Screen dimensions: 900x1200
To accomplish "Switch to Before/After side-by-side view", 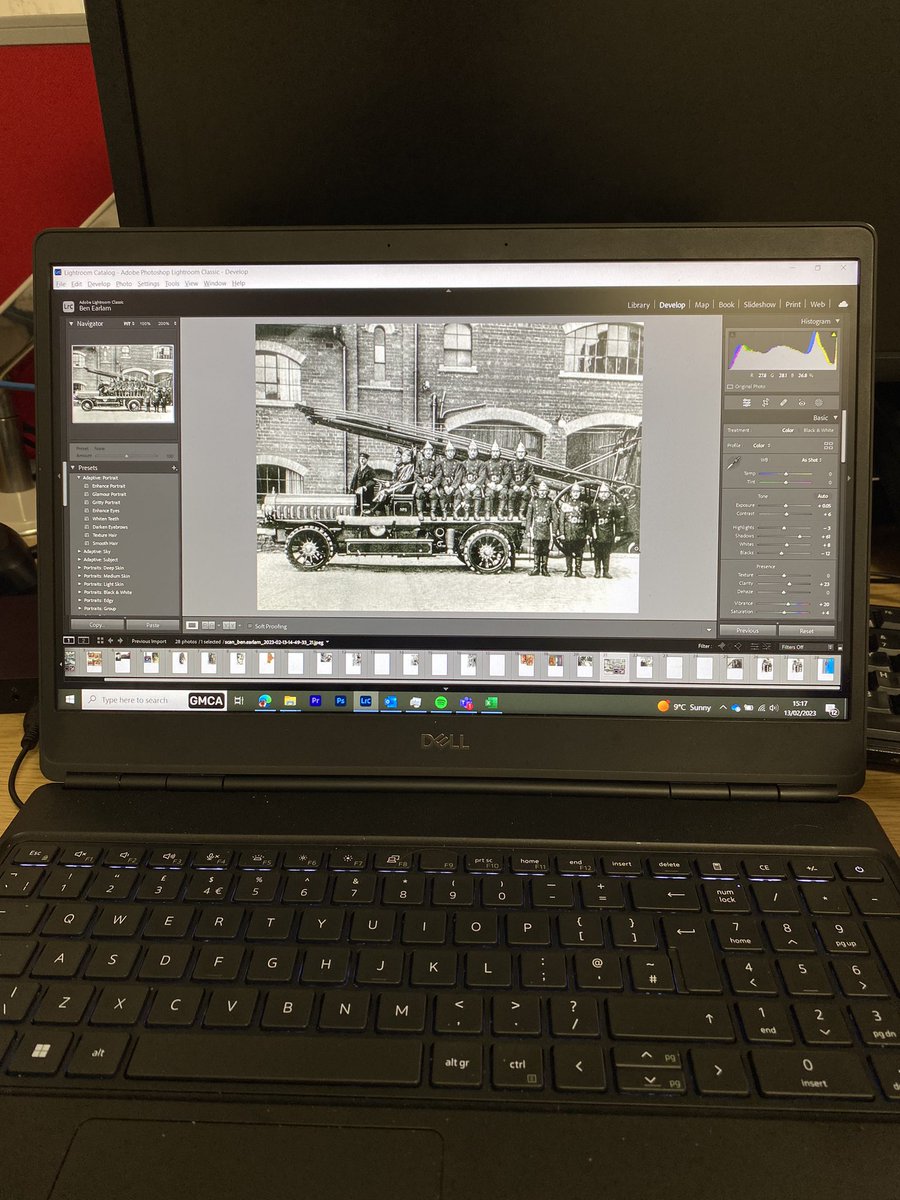I will tap(229, 625).
